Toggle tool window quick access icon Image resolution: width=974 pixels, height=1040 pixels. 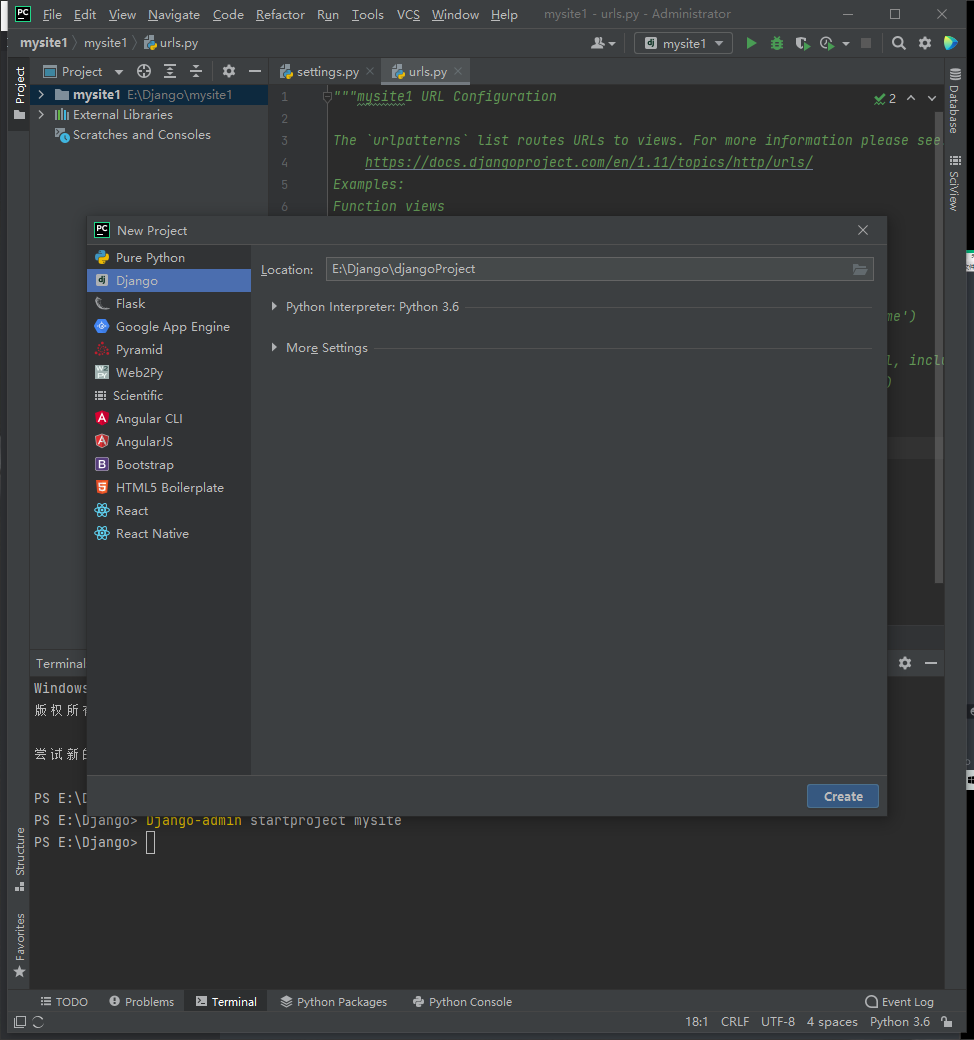tap(20, 1022)
